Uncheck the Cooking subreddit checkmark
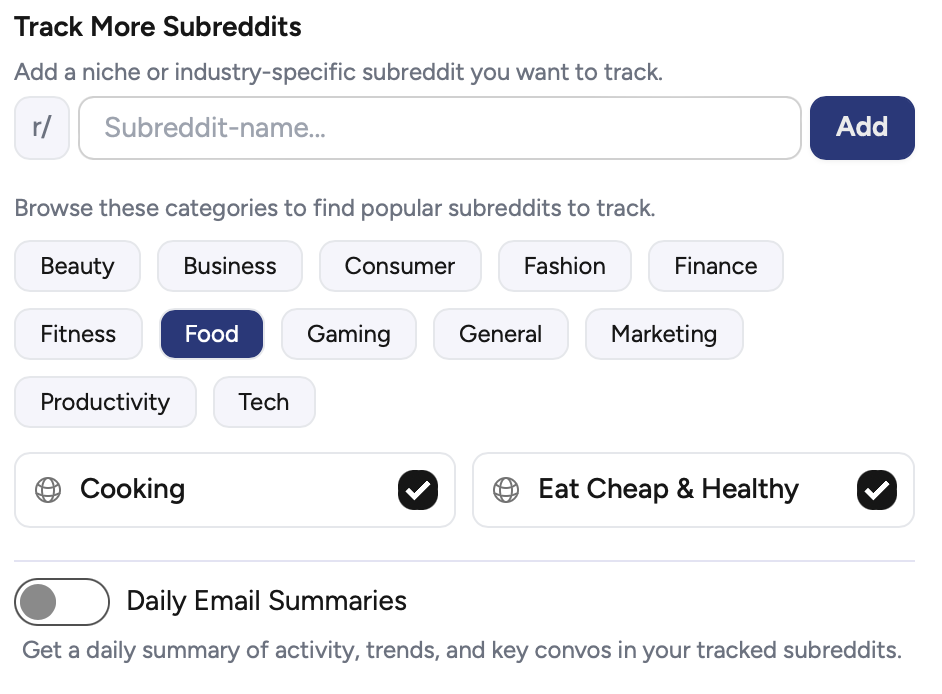The width and height of the screenshot is (942, 694). [x=418, y=490]
